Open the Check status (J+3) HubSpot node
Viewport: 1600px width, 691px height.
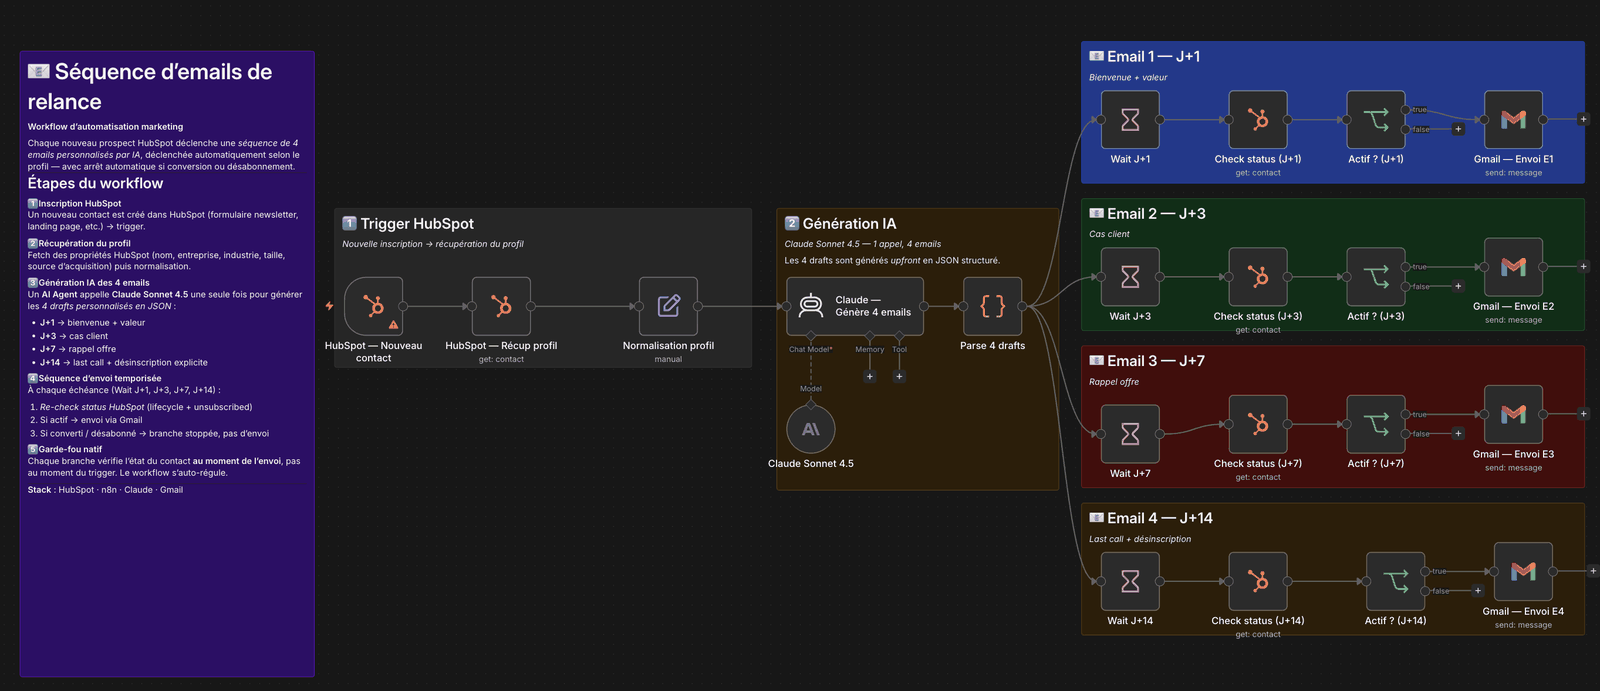coord(1258,277)
